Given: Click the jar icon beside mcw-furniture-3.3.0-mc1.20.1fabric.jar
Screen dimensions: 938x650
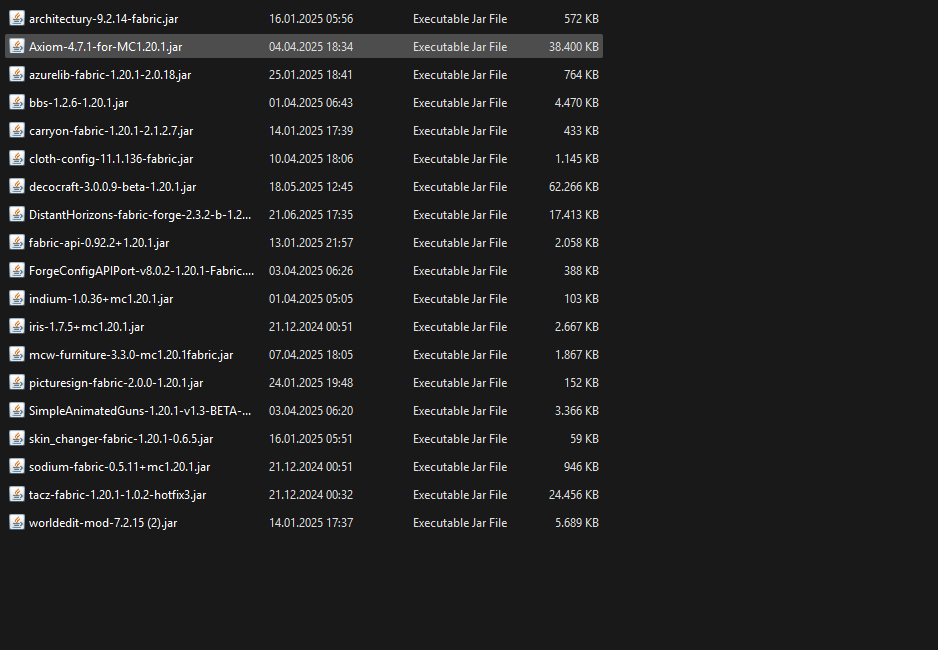Looking at the screenshot, I should 17,355.
